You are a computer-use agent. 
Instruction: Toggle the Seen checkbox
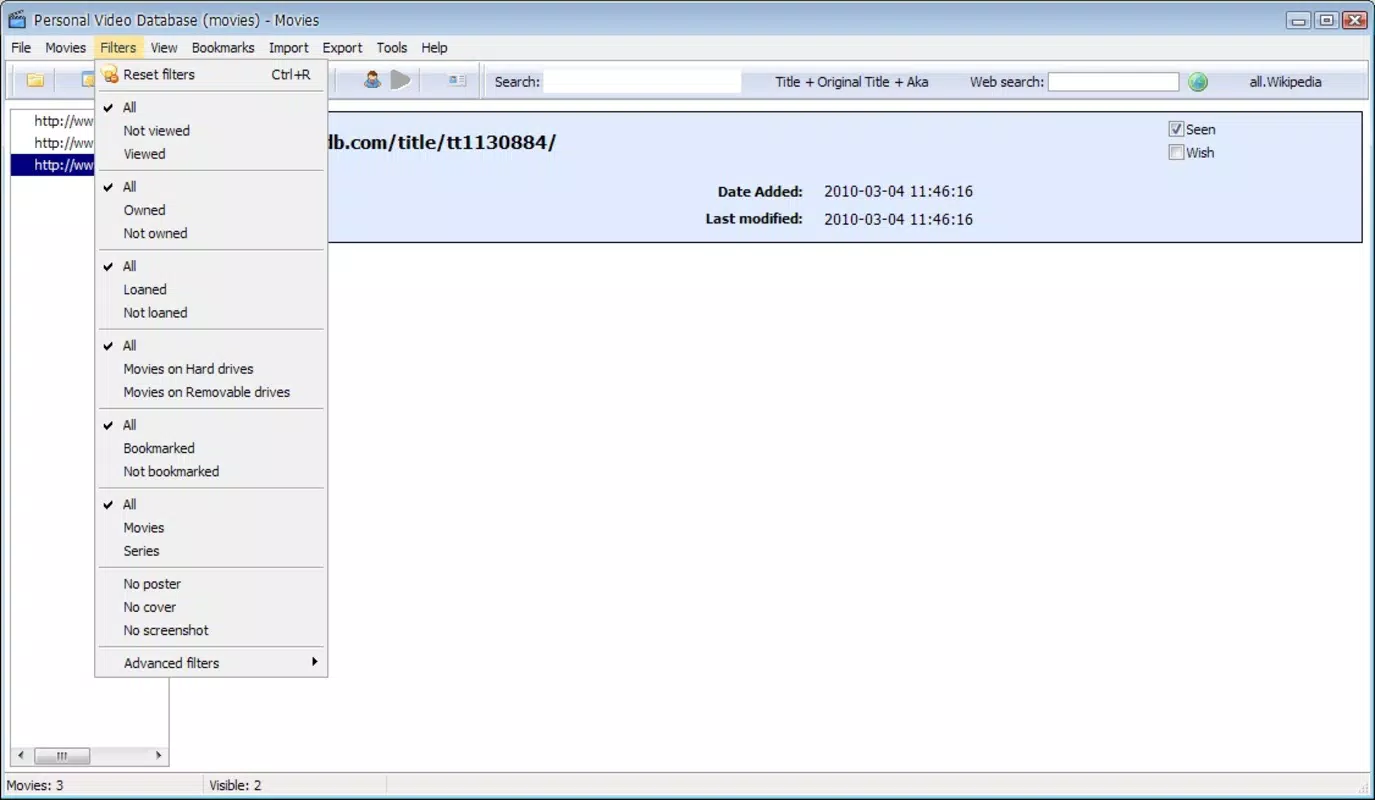[1176, 129]
